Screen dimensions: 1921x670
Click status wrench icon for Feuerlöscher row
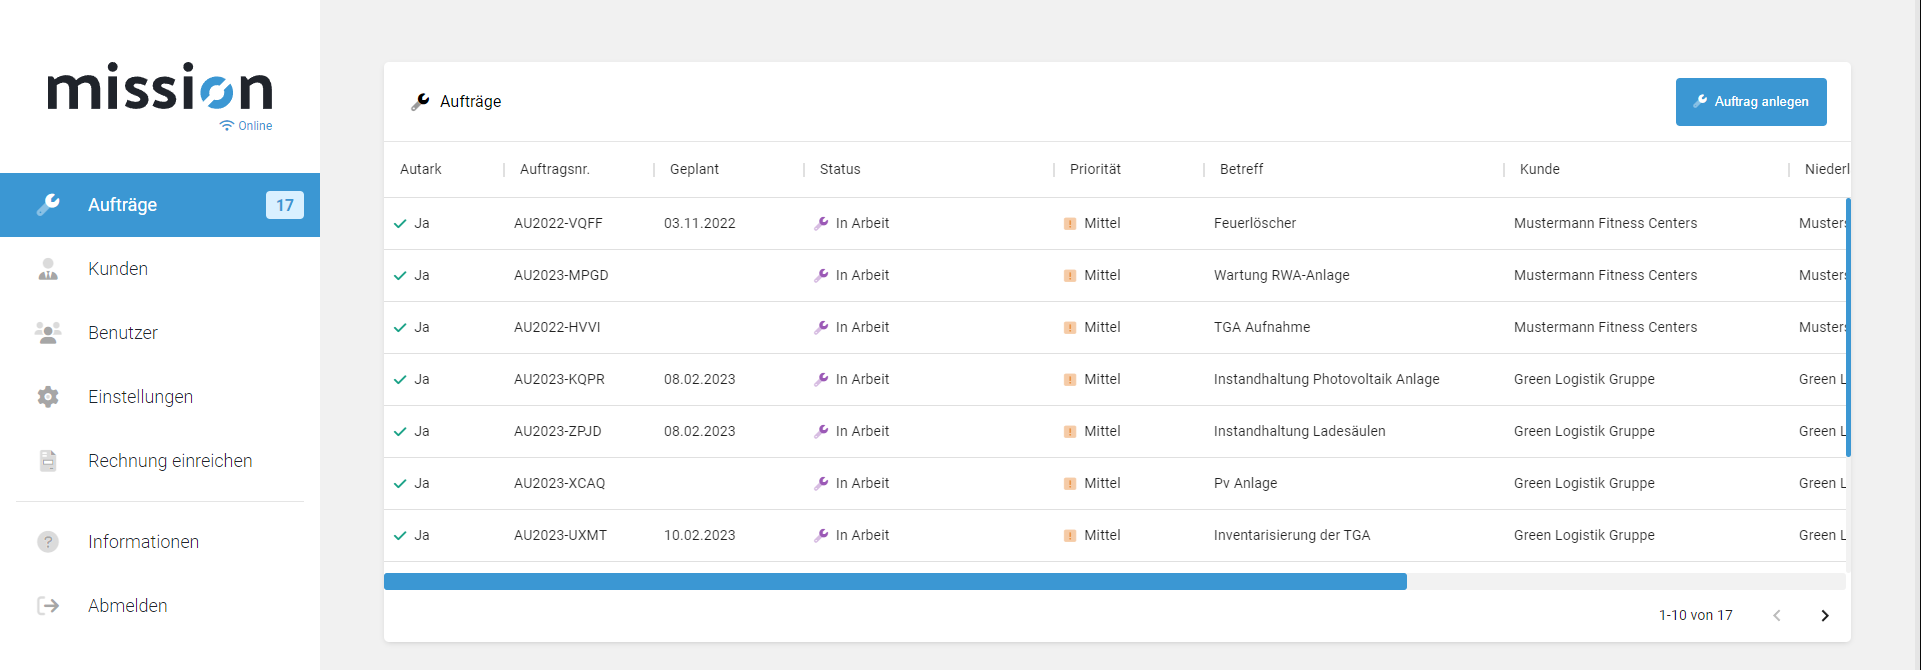(821, 224)
